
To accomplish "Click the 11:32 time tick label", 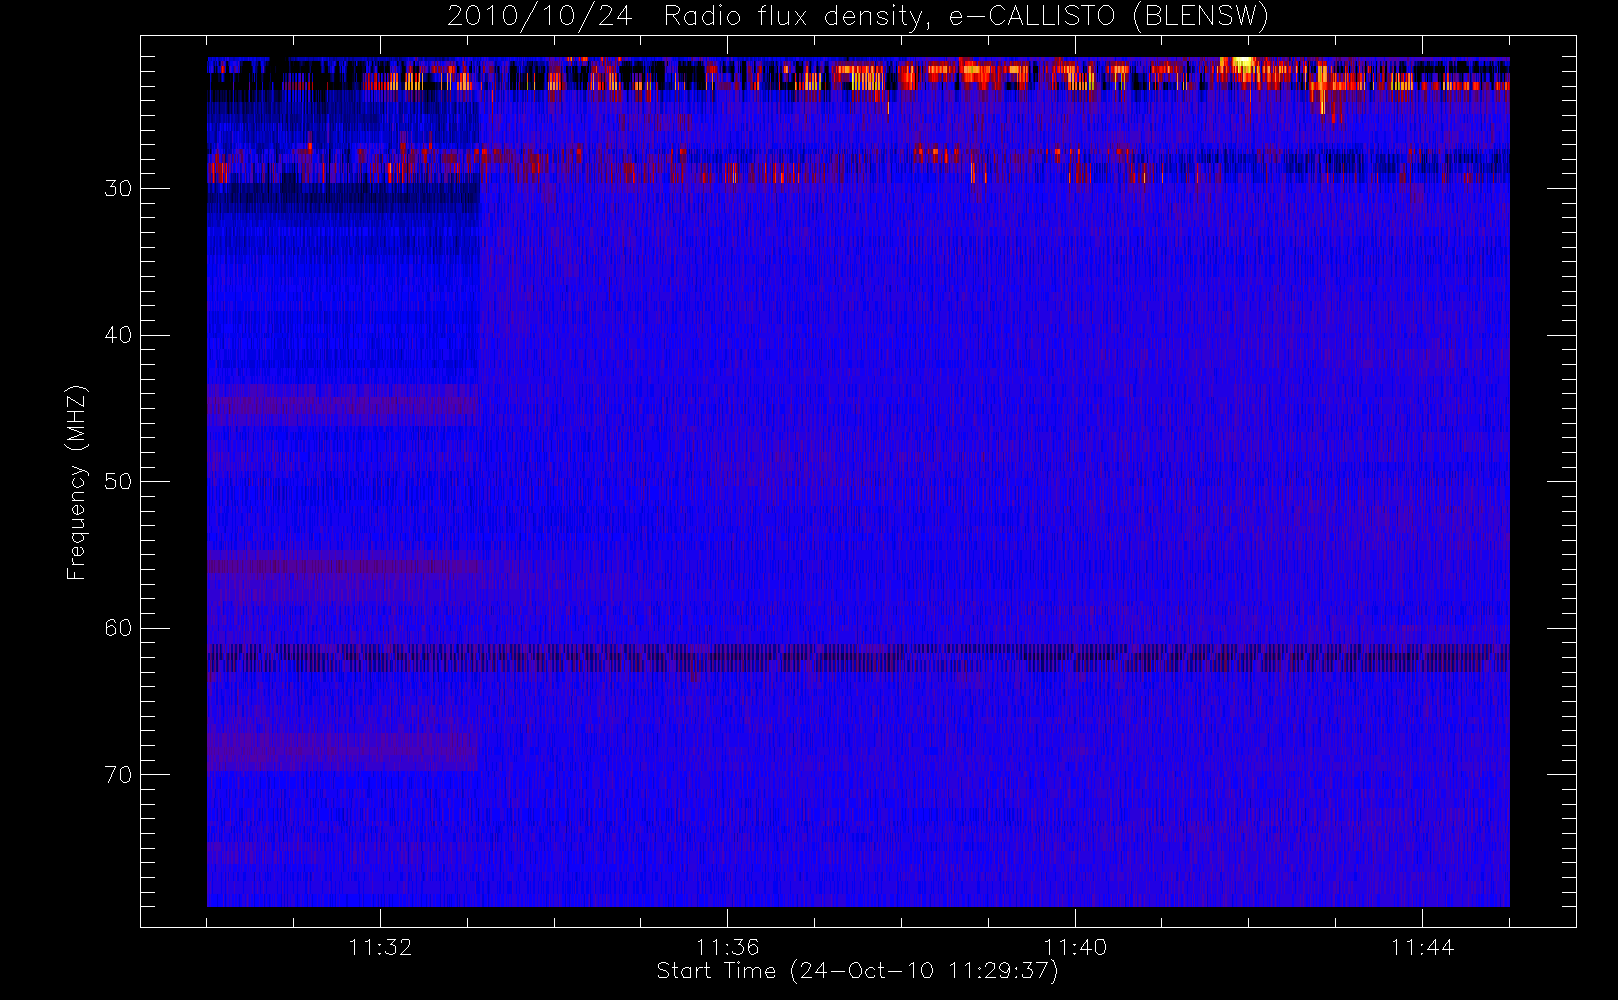I will pyautogui.click(x=380, y=946).
